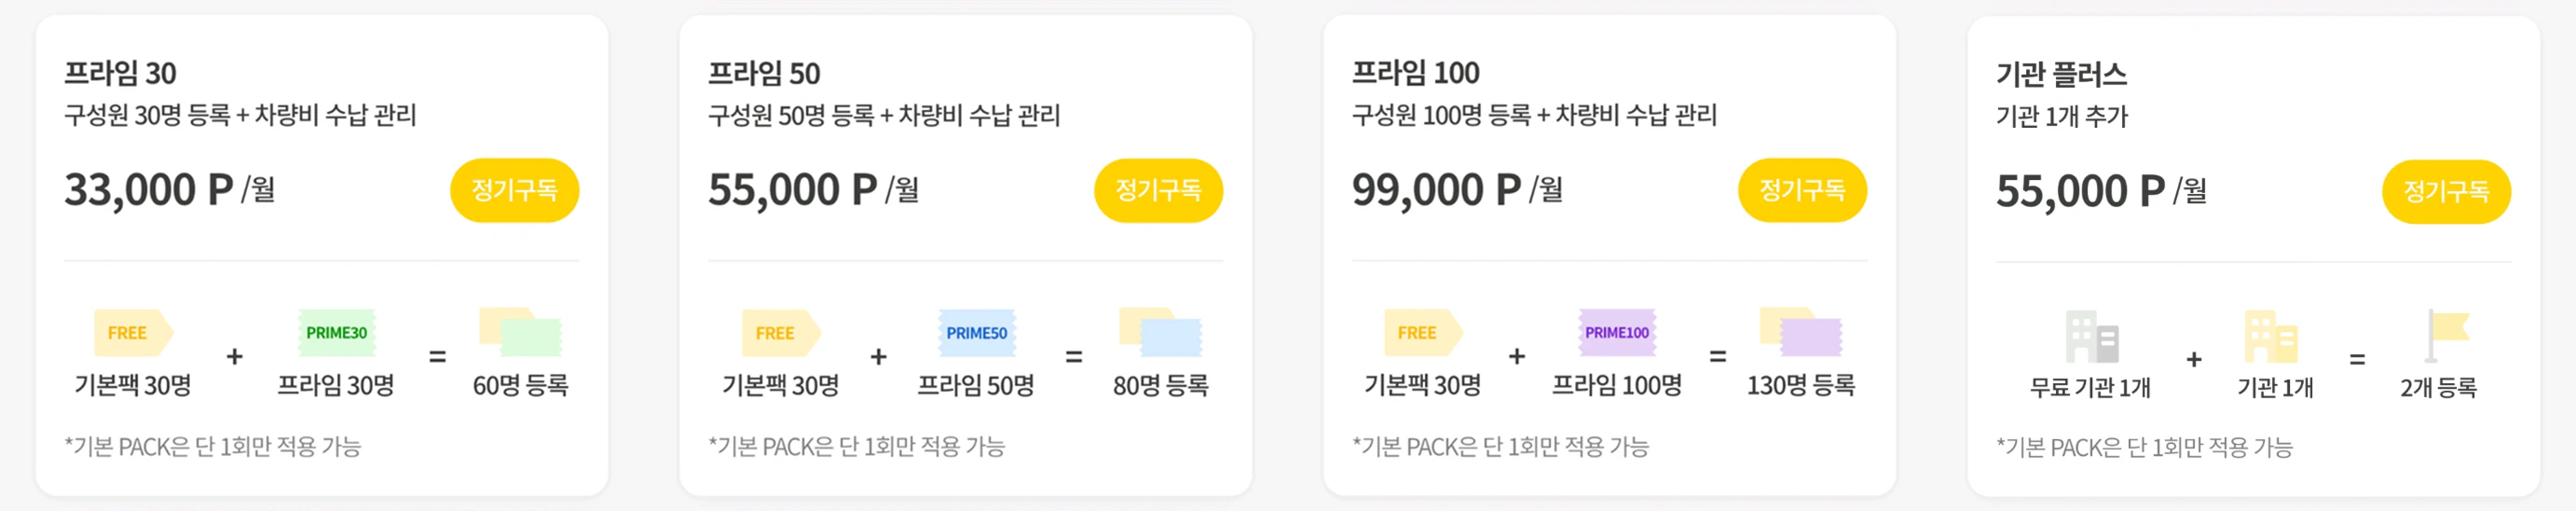This screenshot has height=511, width=2576.
Task: Click the gray 무료 기관 building icon
Action: coord(2091,336)
